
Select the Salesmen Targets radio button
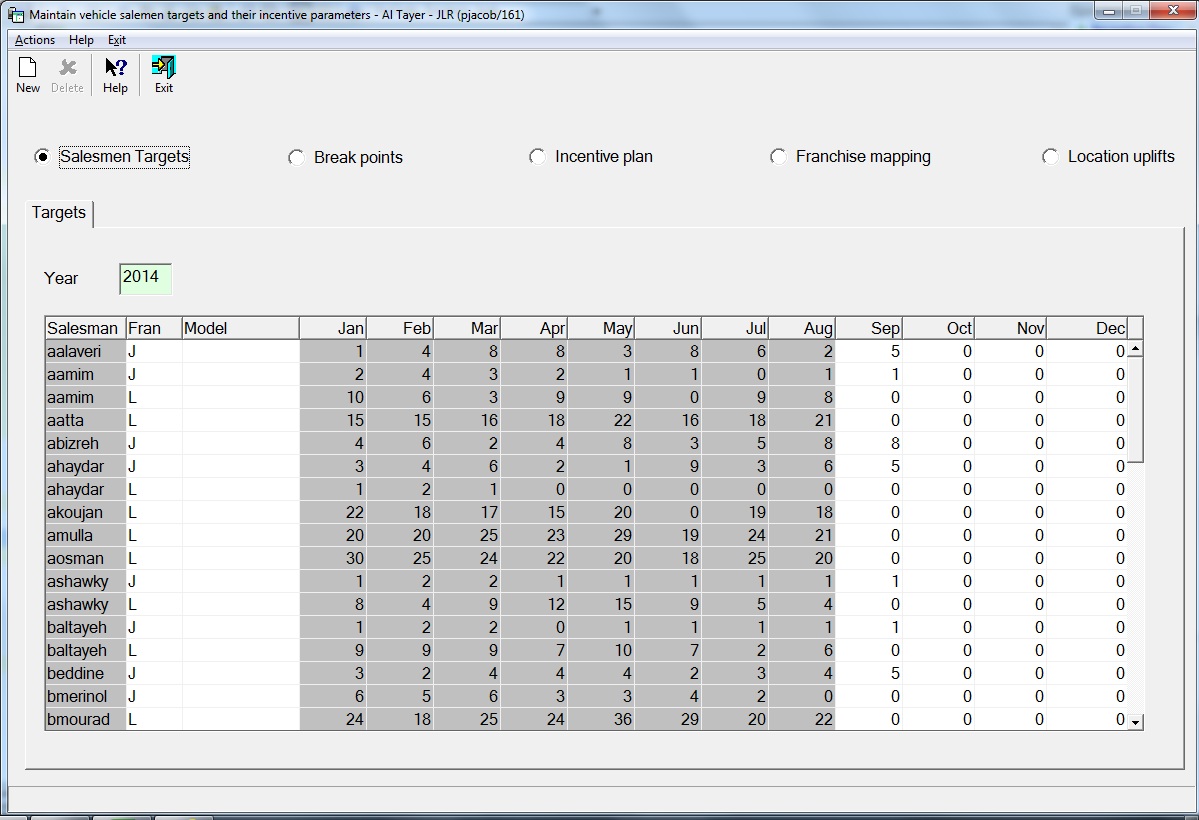[x=42, y=157]
